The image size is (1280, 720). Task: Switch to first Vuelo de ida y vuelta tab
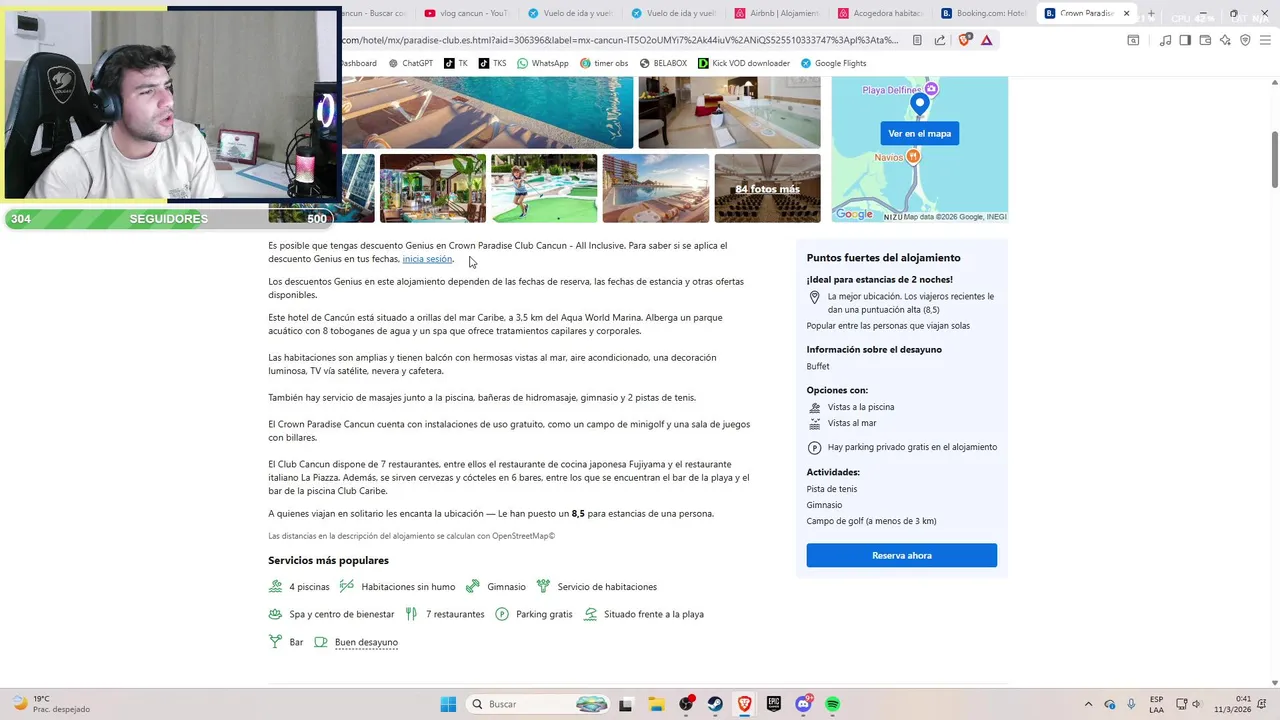coord(570,13)
